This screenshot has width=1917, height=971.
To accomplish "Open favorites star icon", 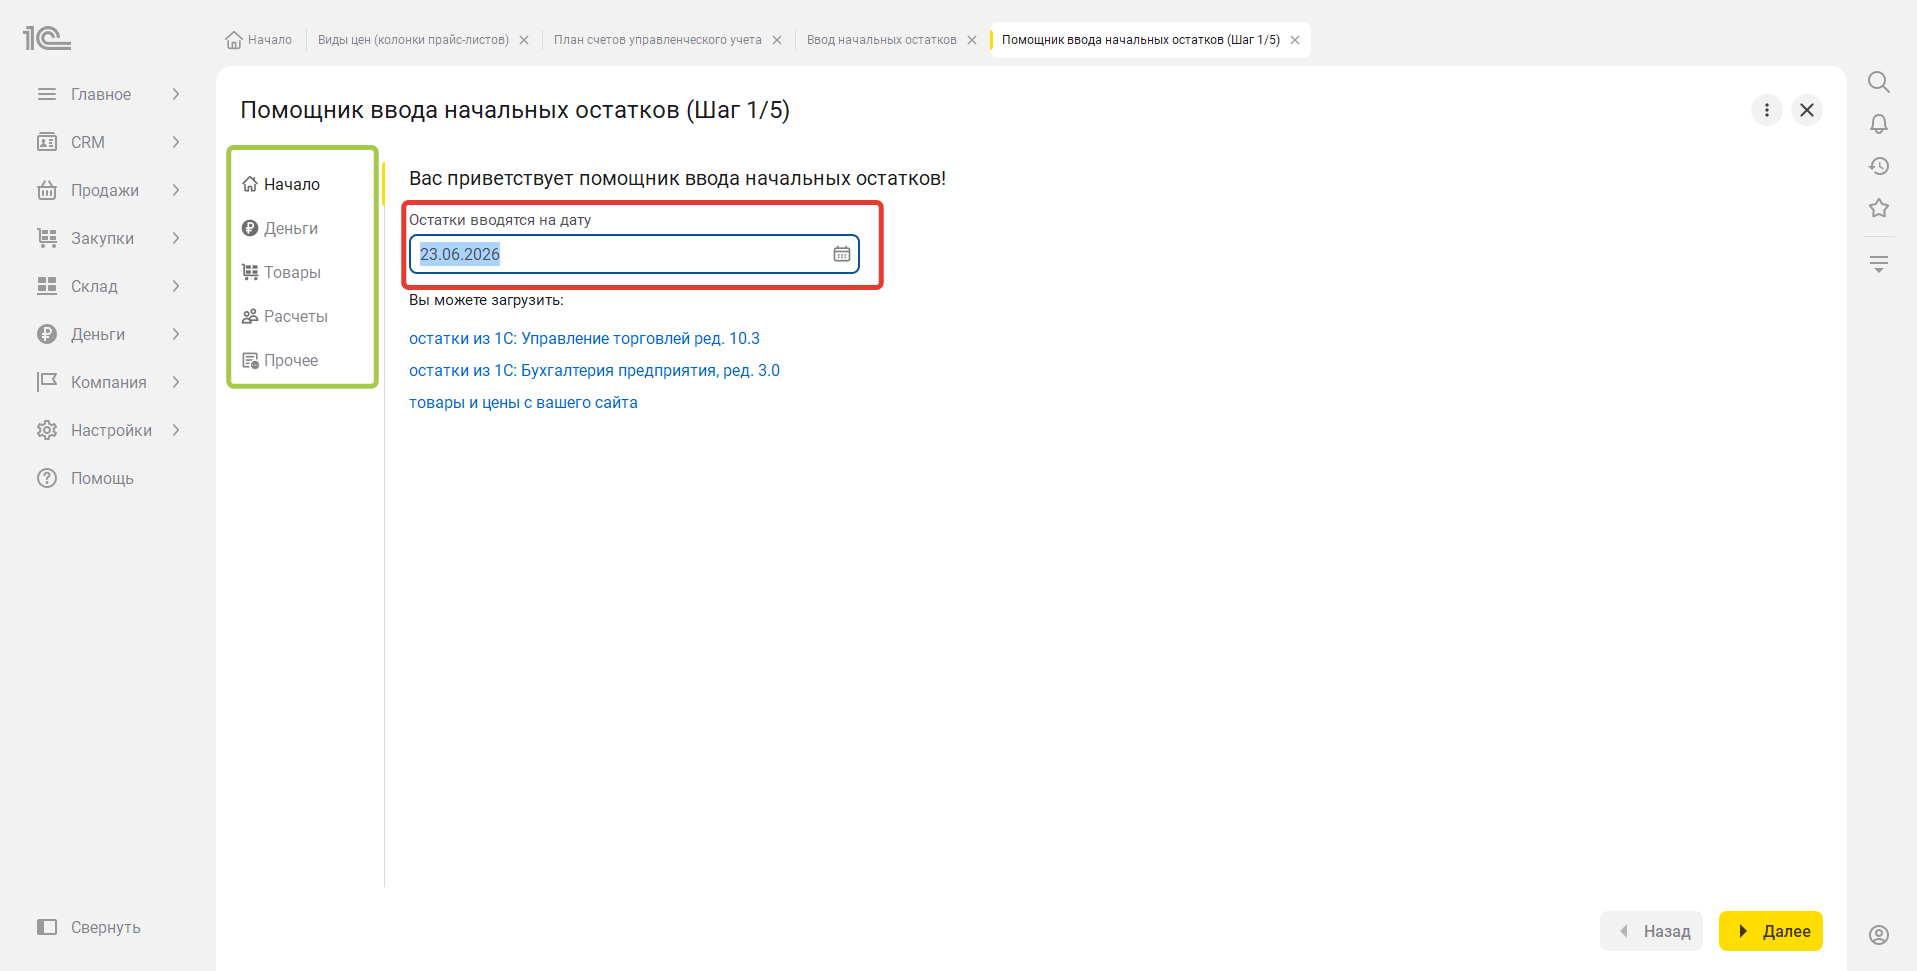I will click(x=1879, y=208).
